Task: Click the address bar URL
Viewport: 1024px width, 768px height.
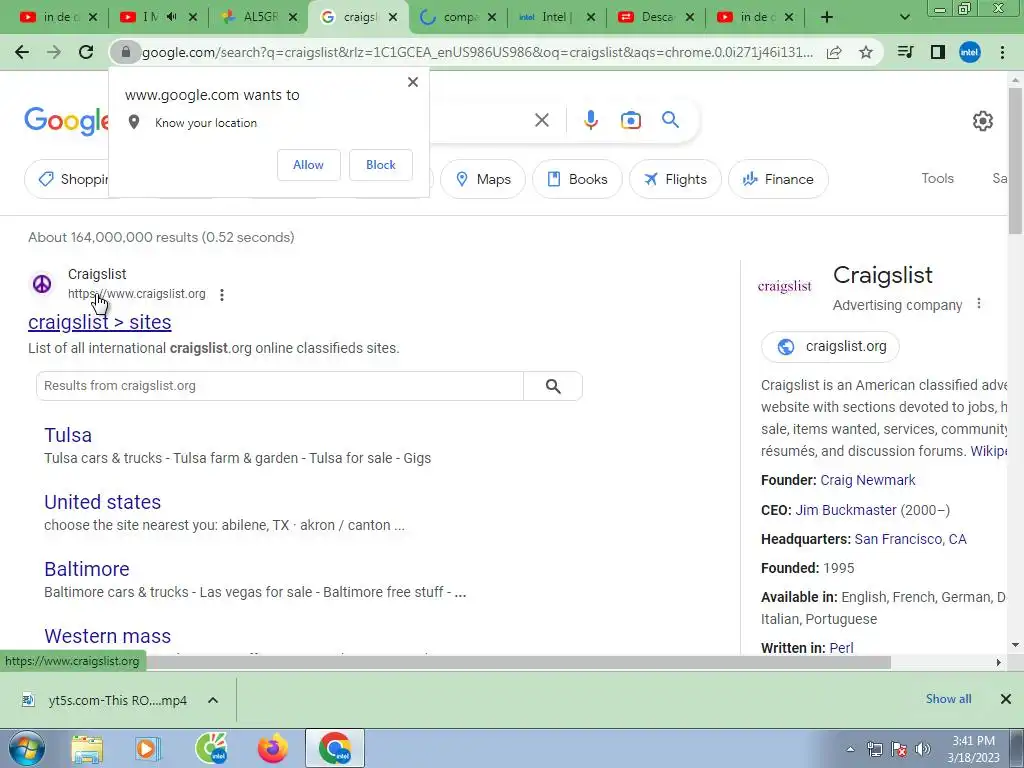Action: [477, 52]
